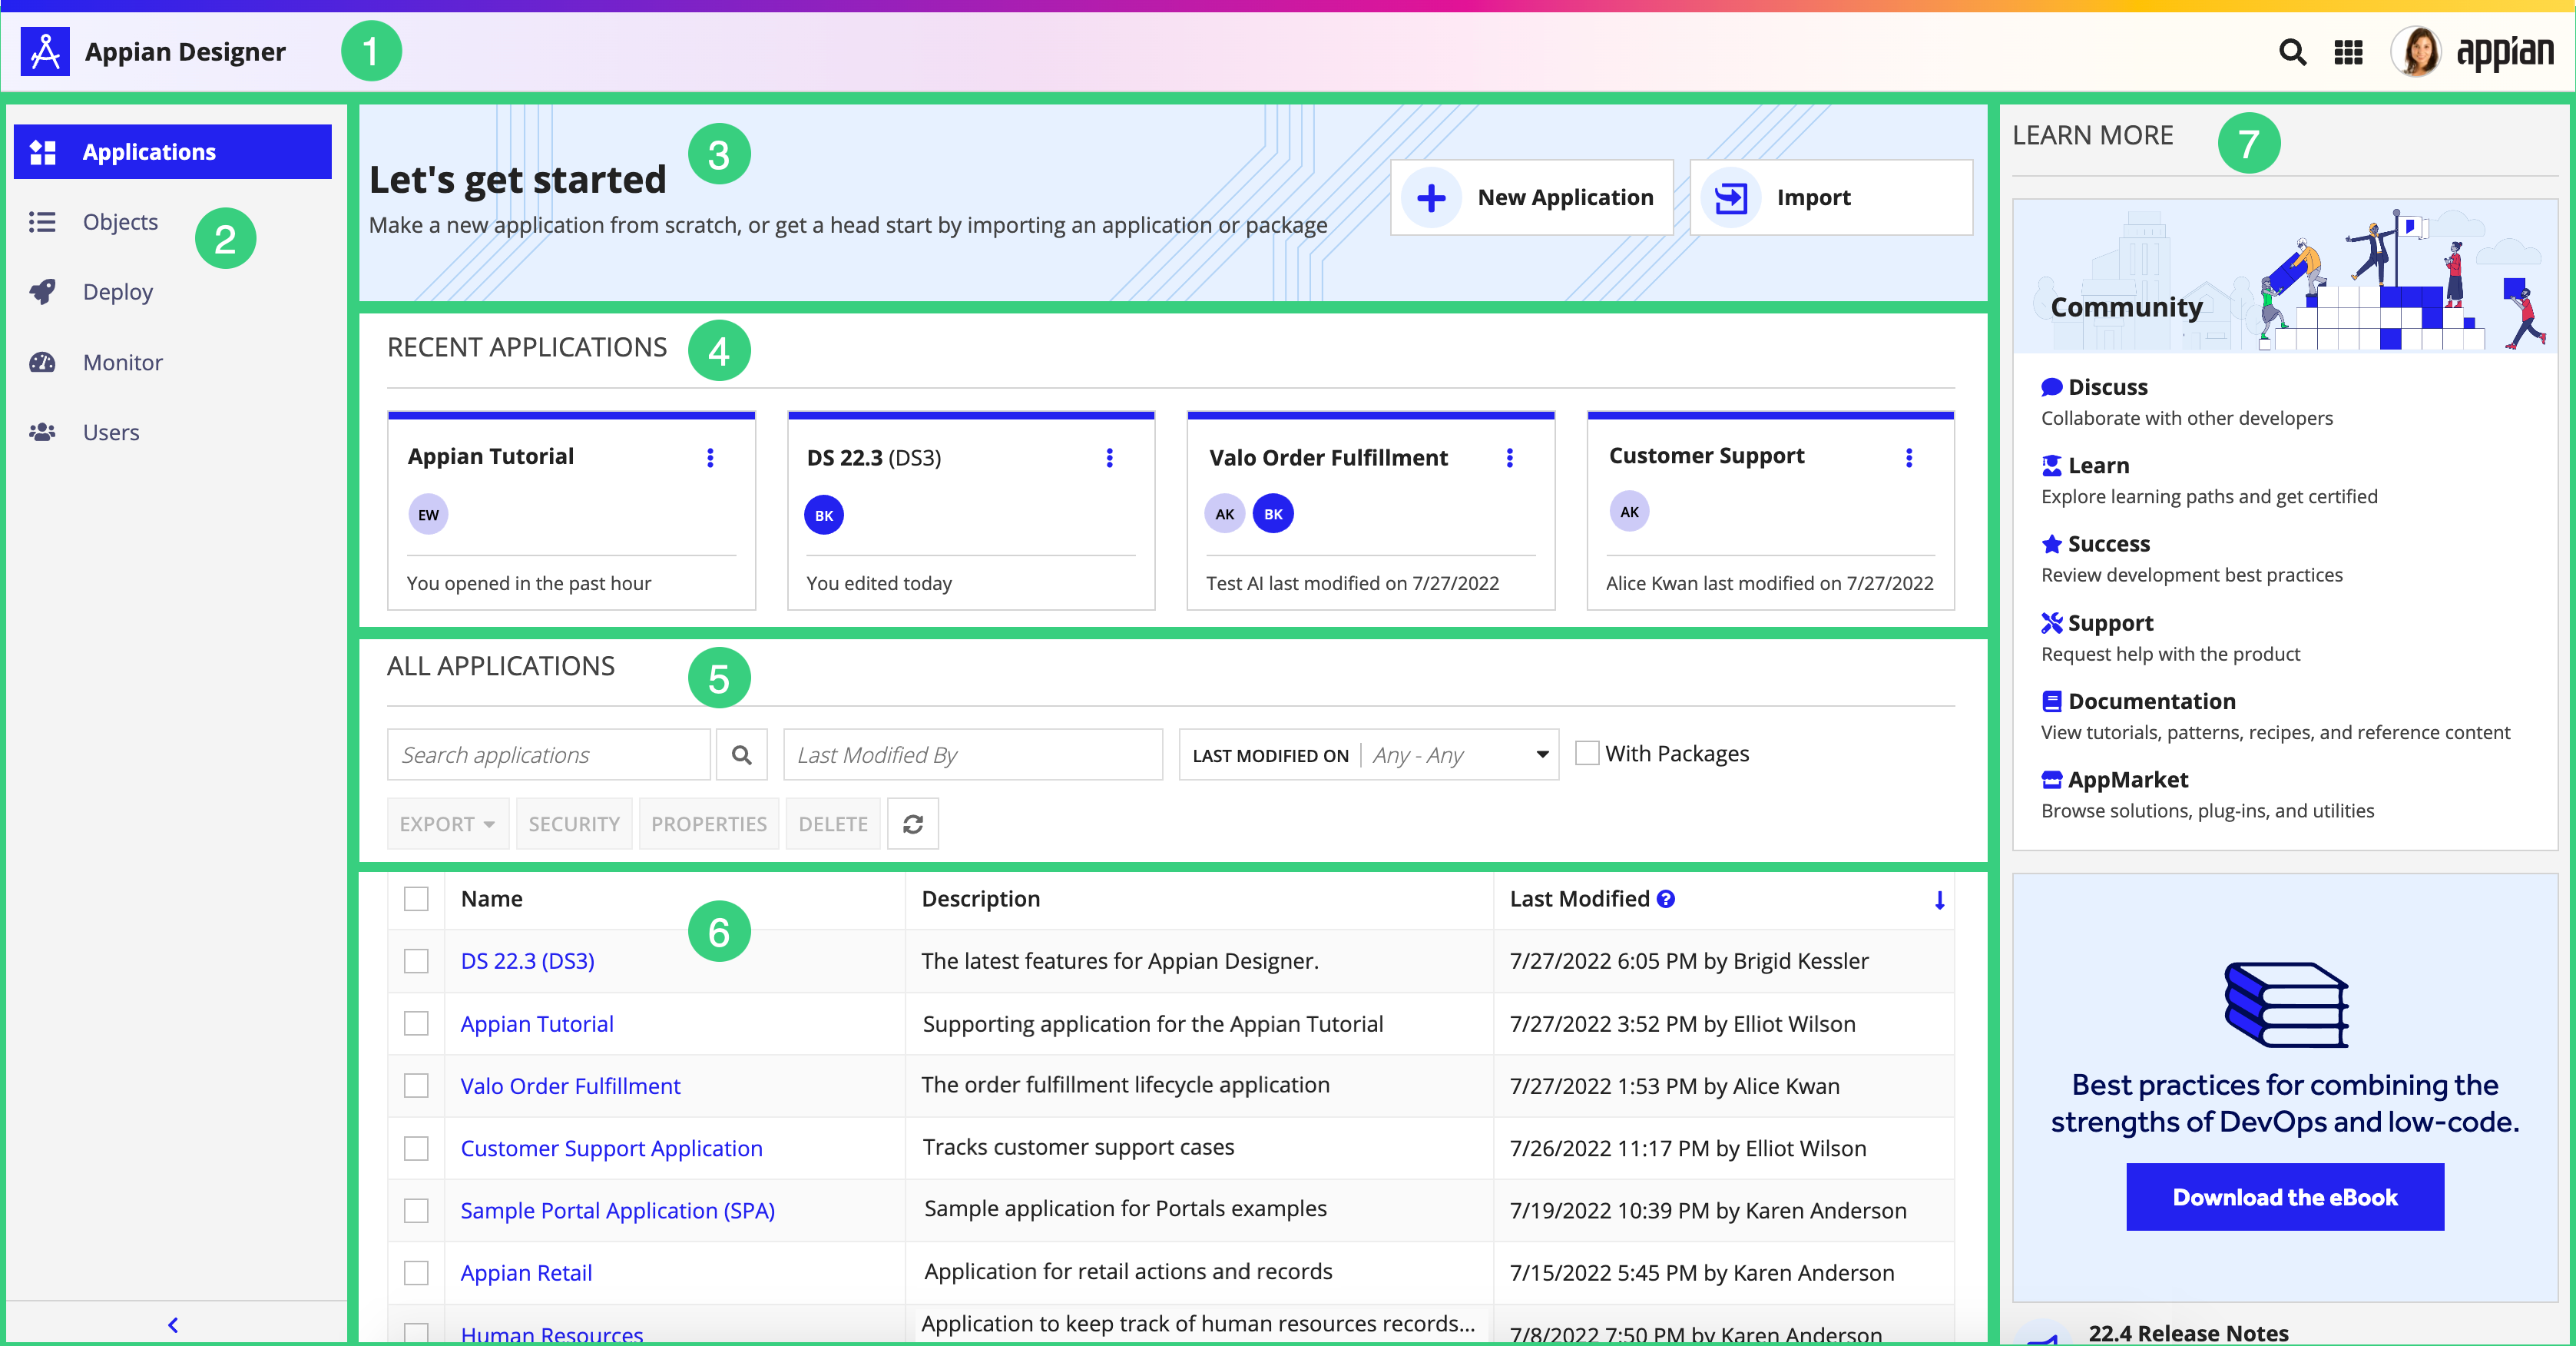This screenshot has height=1346, width=2576.
Task: Check the Appian Retail row checkbox
Action: coord(416,1273)
